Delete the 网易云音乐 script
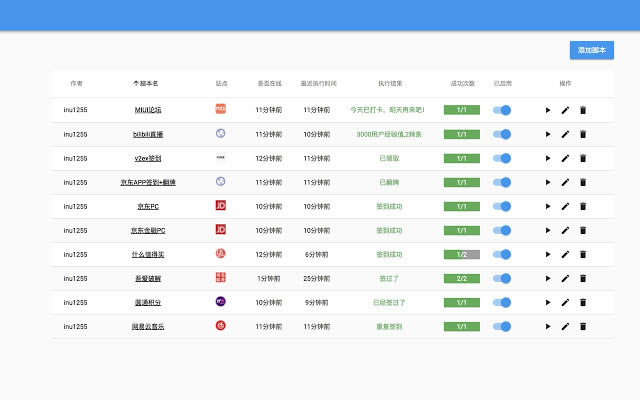This screenshot has height=400, width=640. [583, 327]
